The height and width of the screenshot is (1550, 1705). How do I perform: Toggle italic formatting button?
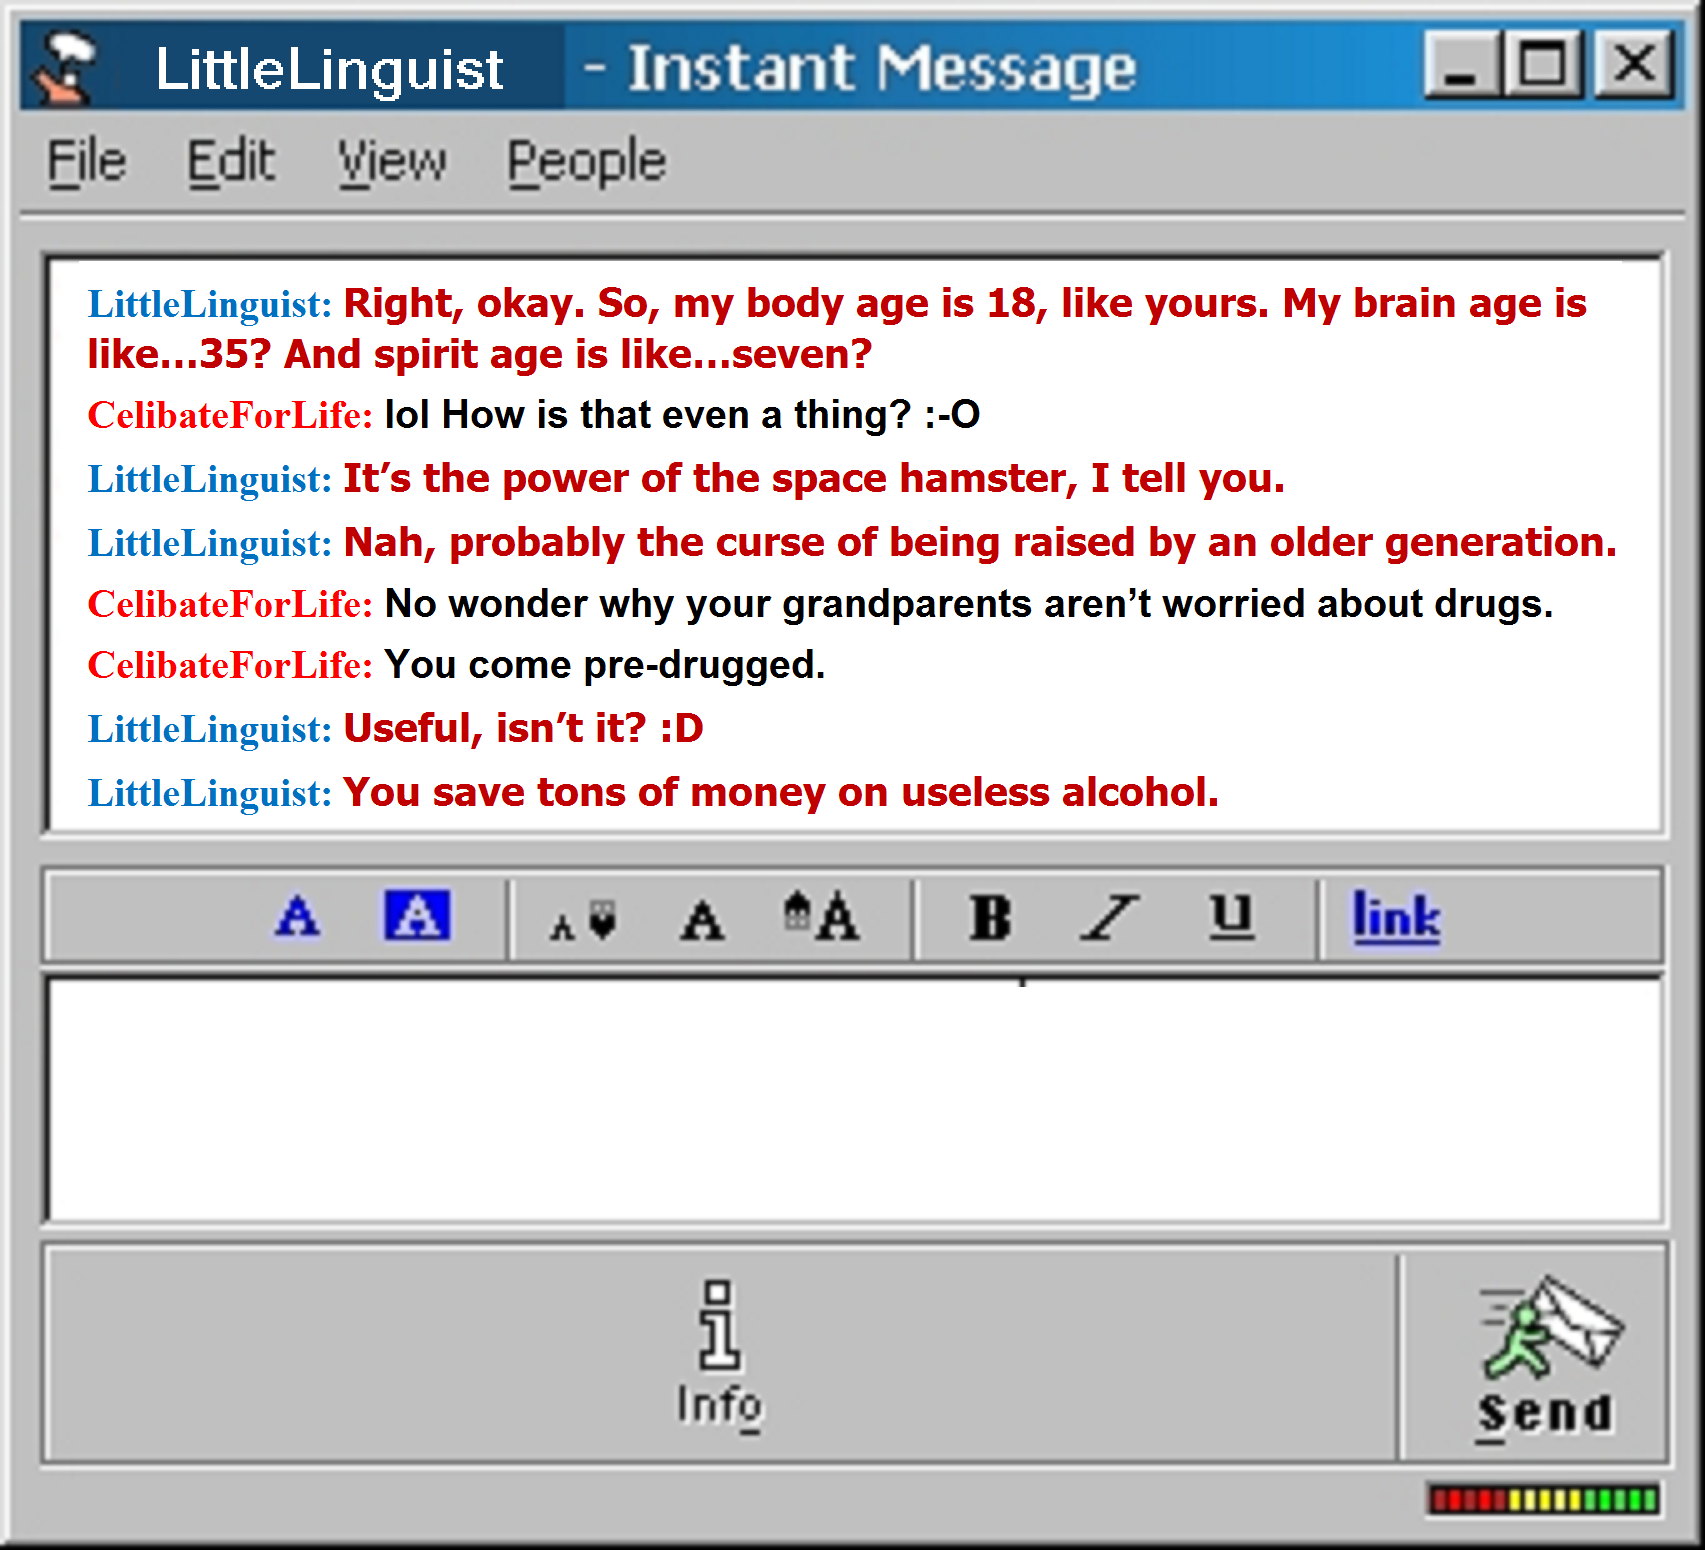pyautogui.click(x=1109, y=917)
